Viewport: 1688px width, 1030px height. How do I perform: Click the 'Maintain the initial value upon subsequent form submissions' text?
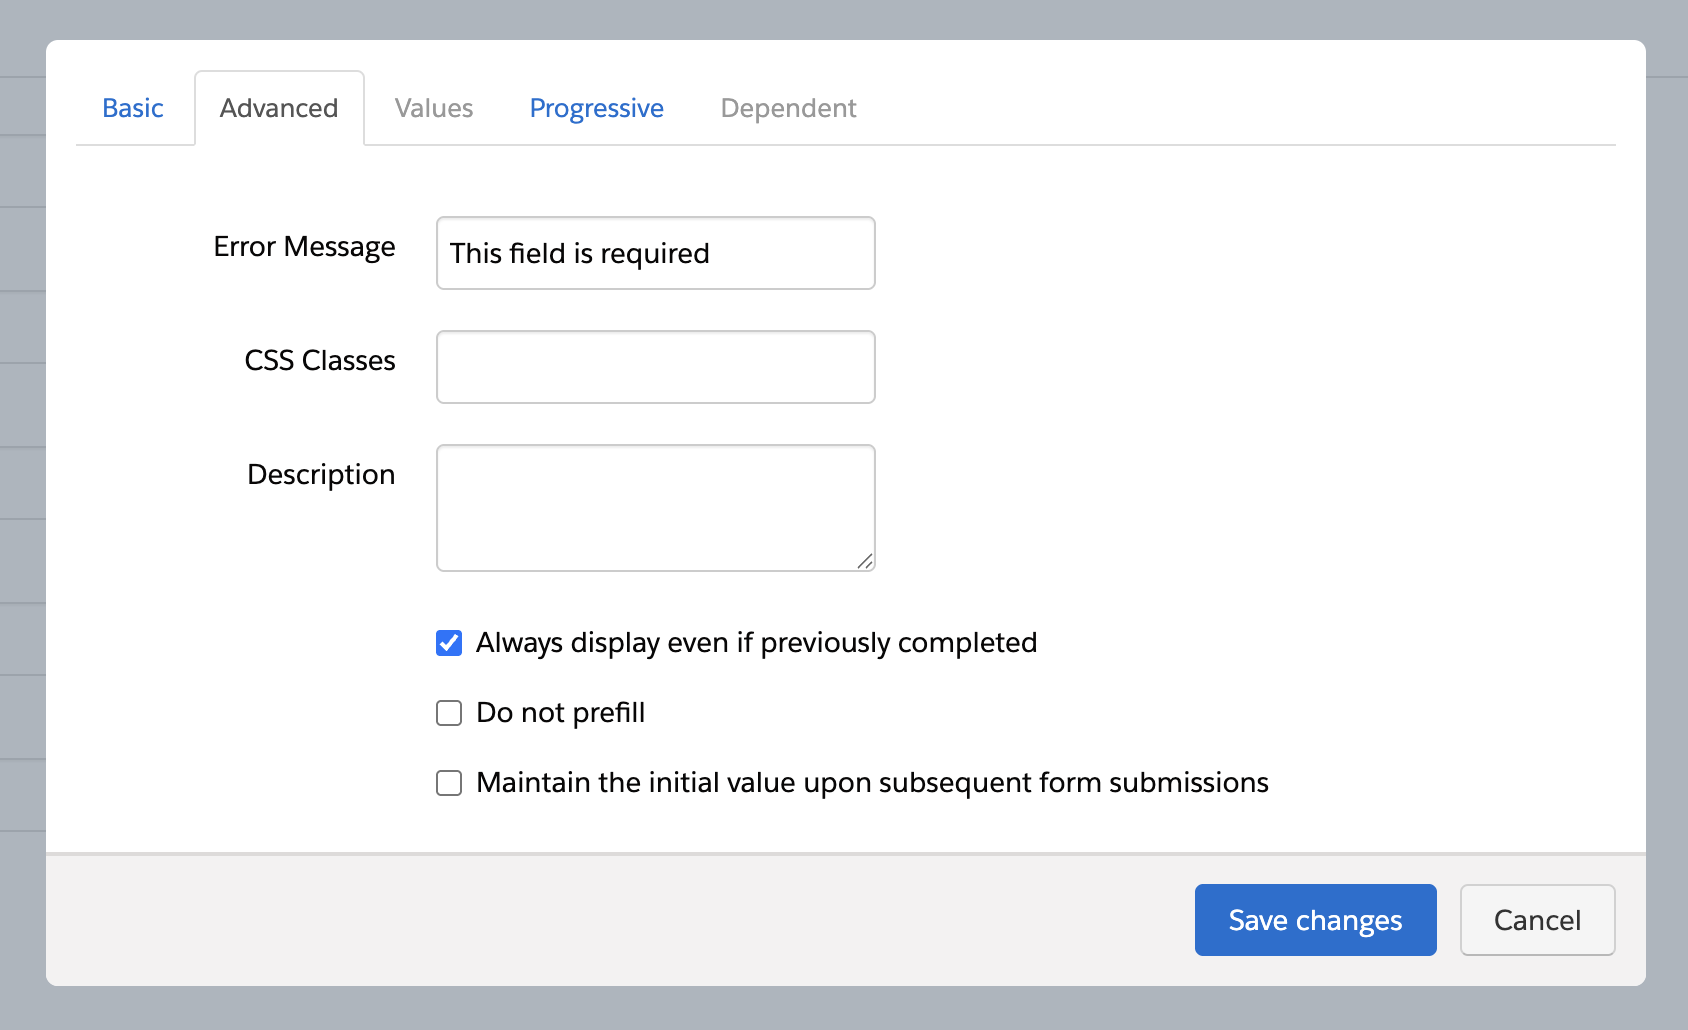click(872, 783)
